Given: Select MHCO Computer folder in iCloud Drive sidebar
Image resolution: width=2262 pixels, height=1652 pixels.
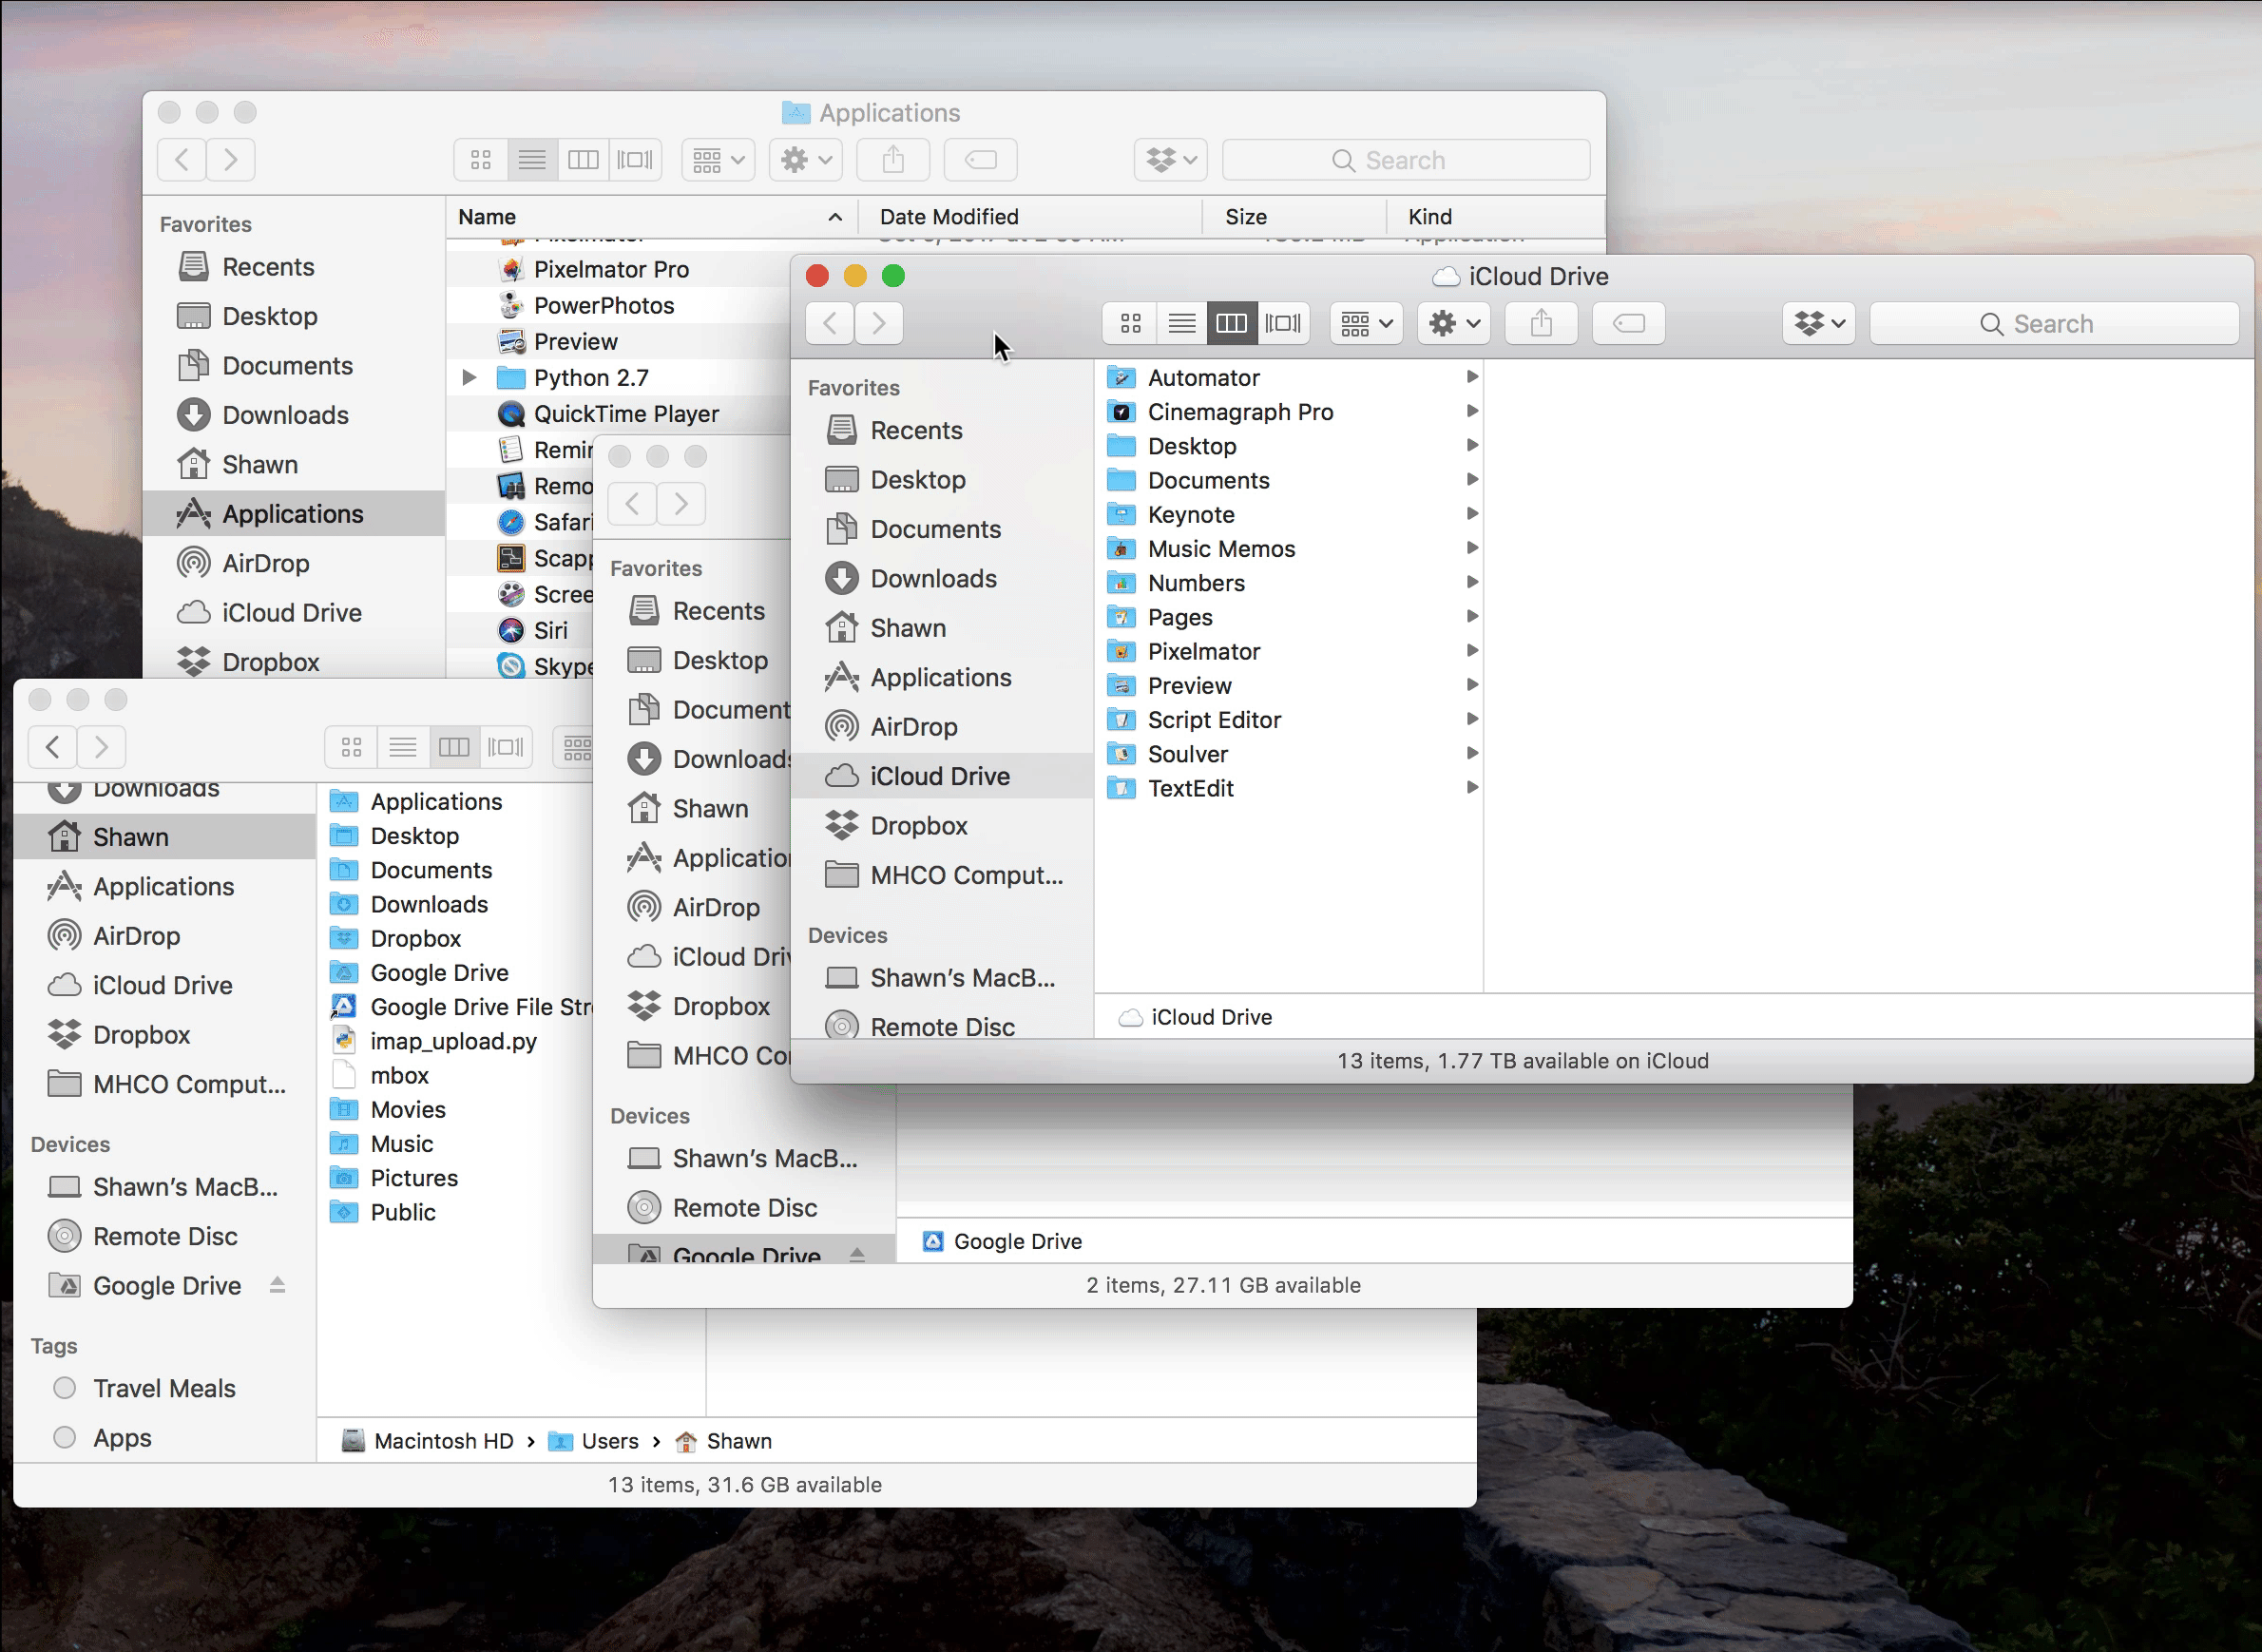Looking at the screenshot, I should (x=941, y=875).
